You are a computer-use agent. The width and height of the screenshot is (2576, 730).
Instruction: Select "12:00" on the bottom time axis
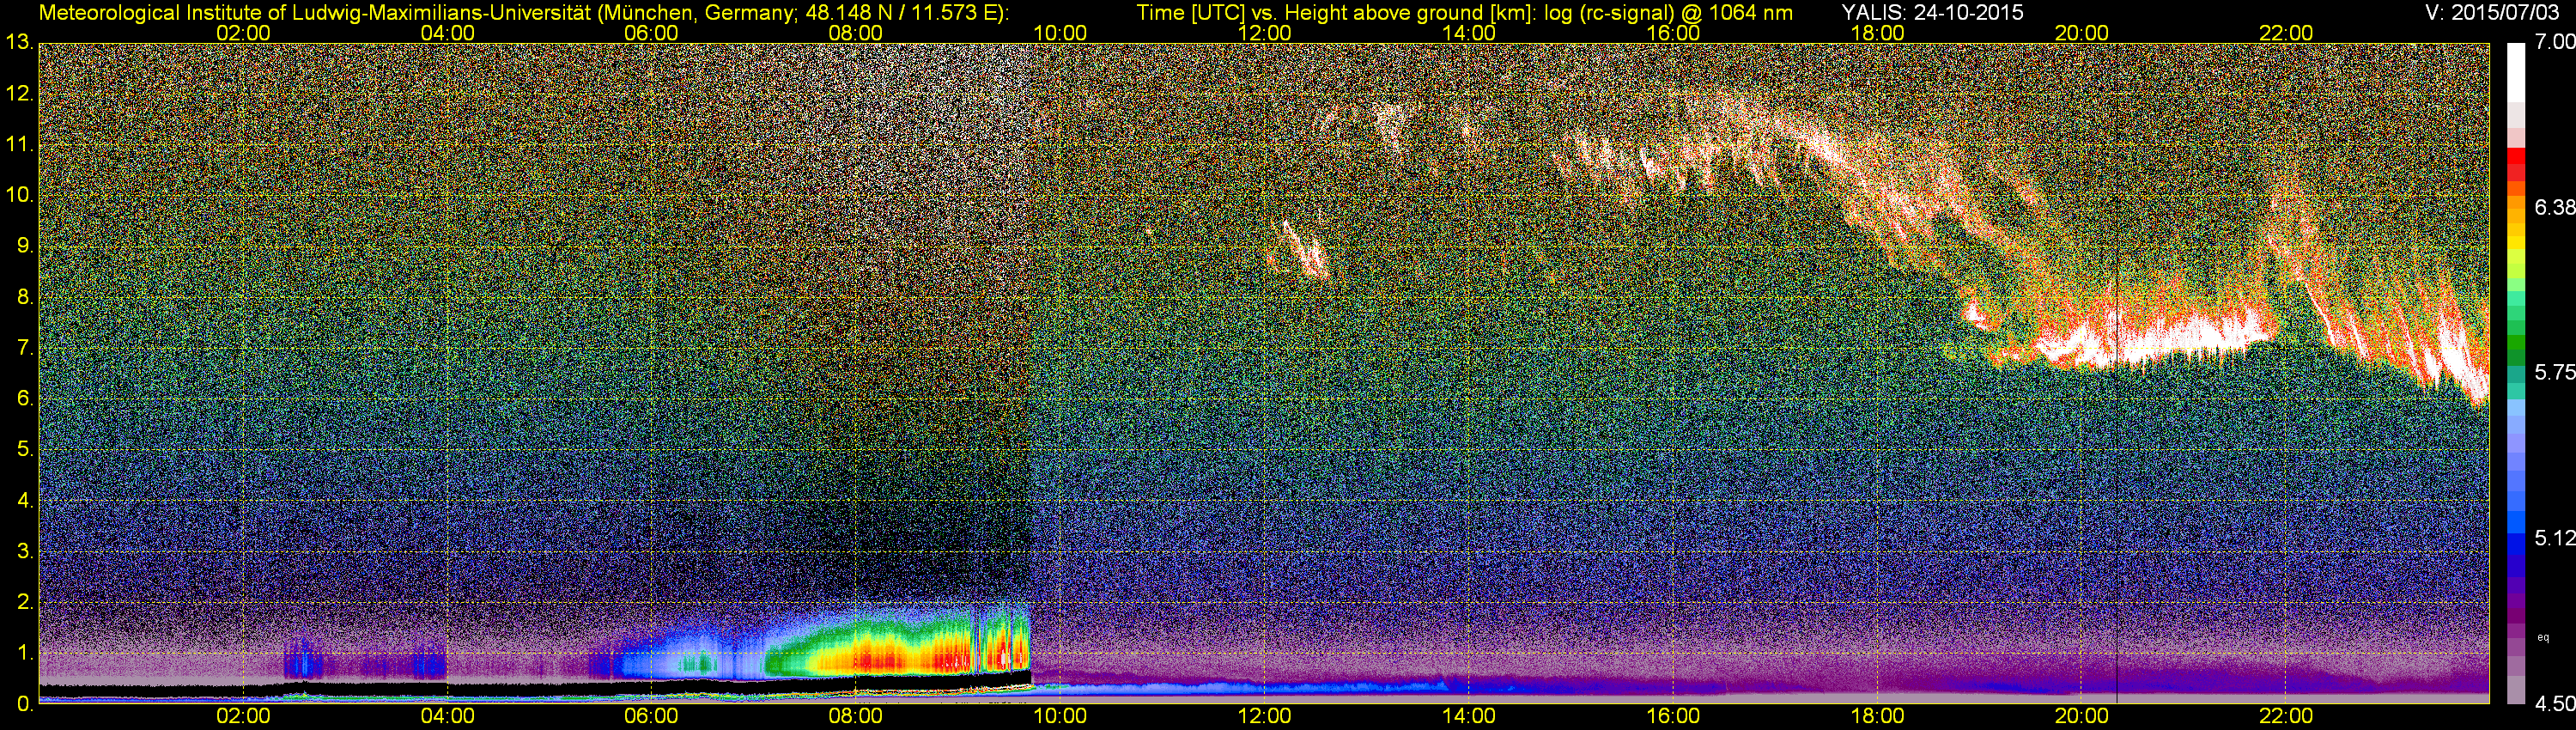1264,717
